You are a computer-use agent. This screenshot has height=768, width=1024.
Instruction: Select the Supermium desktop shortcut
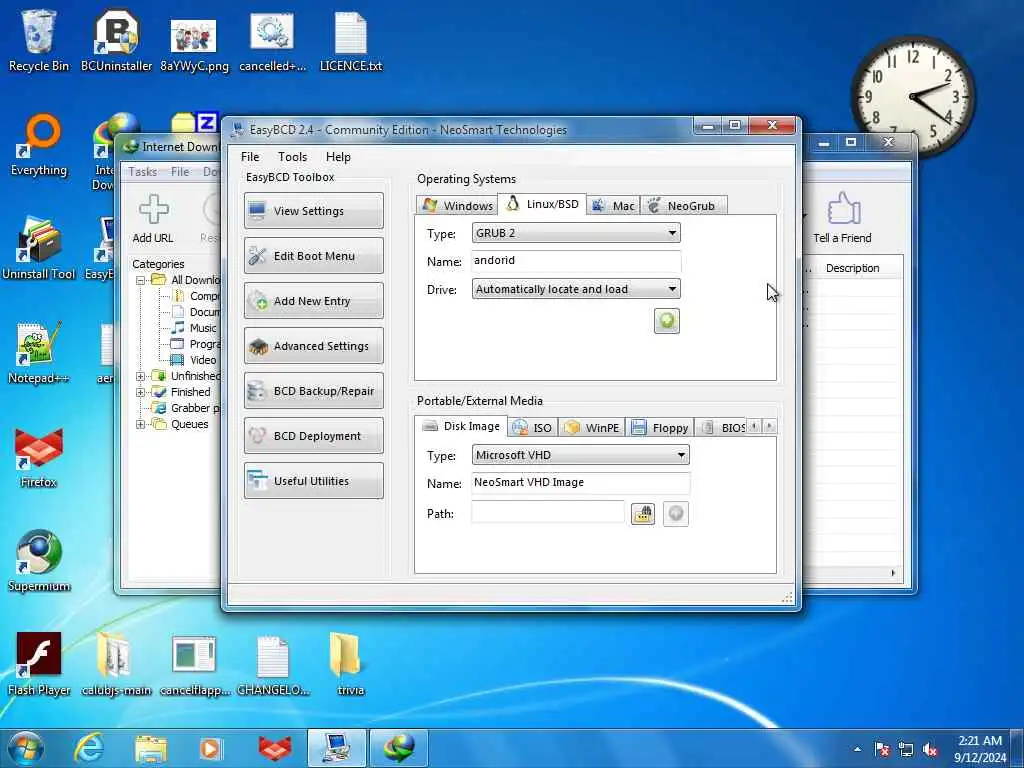point(39,561)
